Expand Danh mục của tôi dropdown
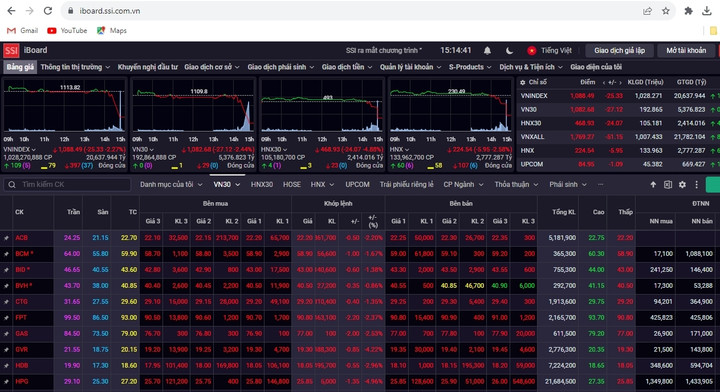The height and width of the screenshot is (392, 720). coord(171,185)
